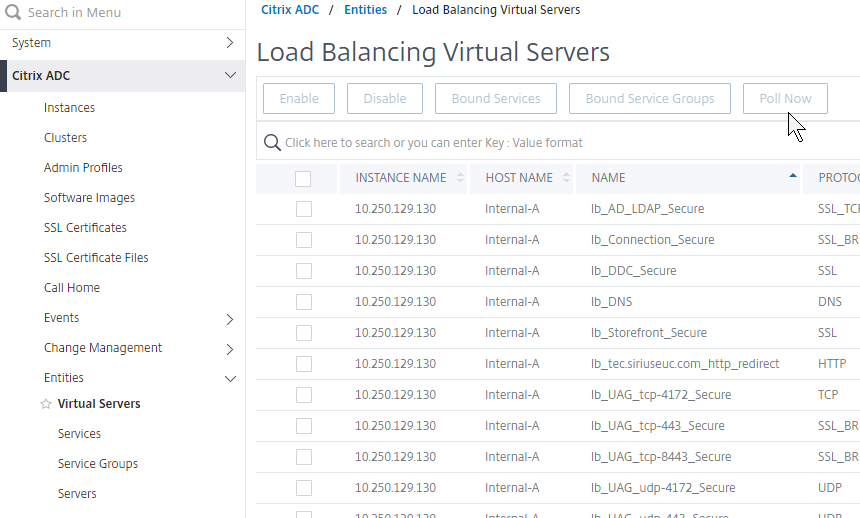860x518 pixels.
Task: Click the HOST NAME column header
Action: (519, 178)
